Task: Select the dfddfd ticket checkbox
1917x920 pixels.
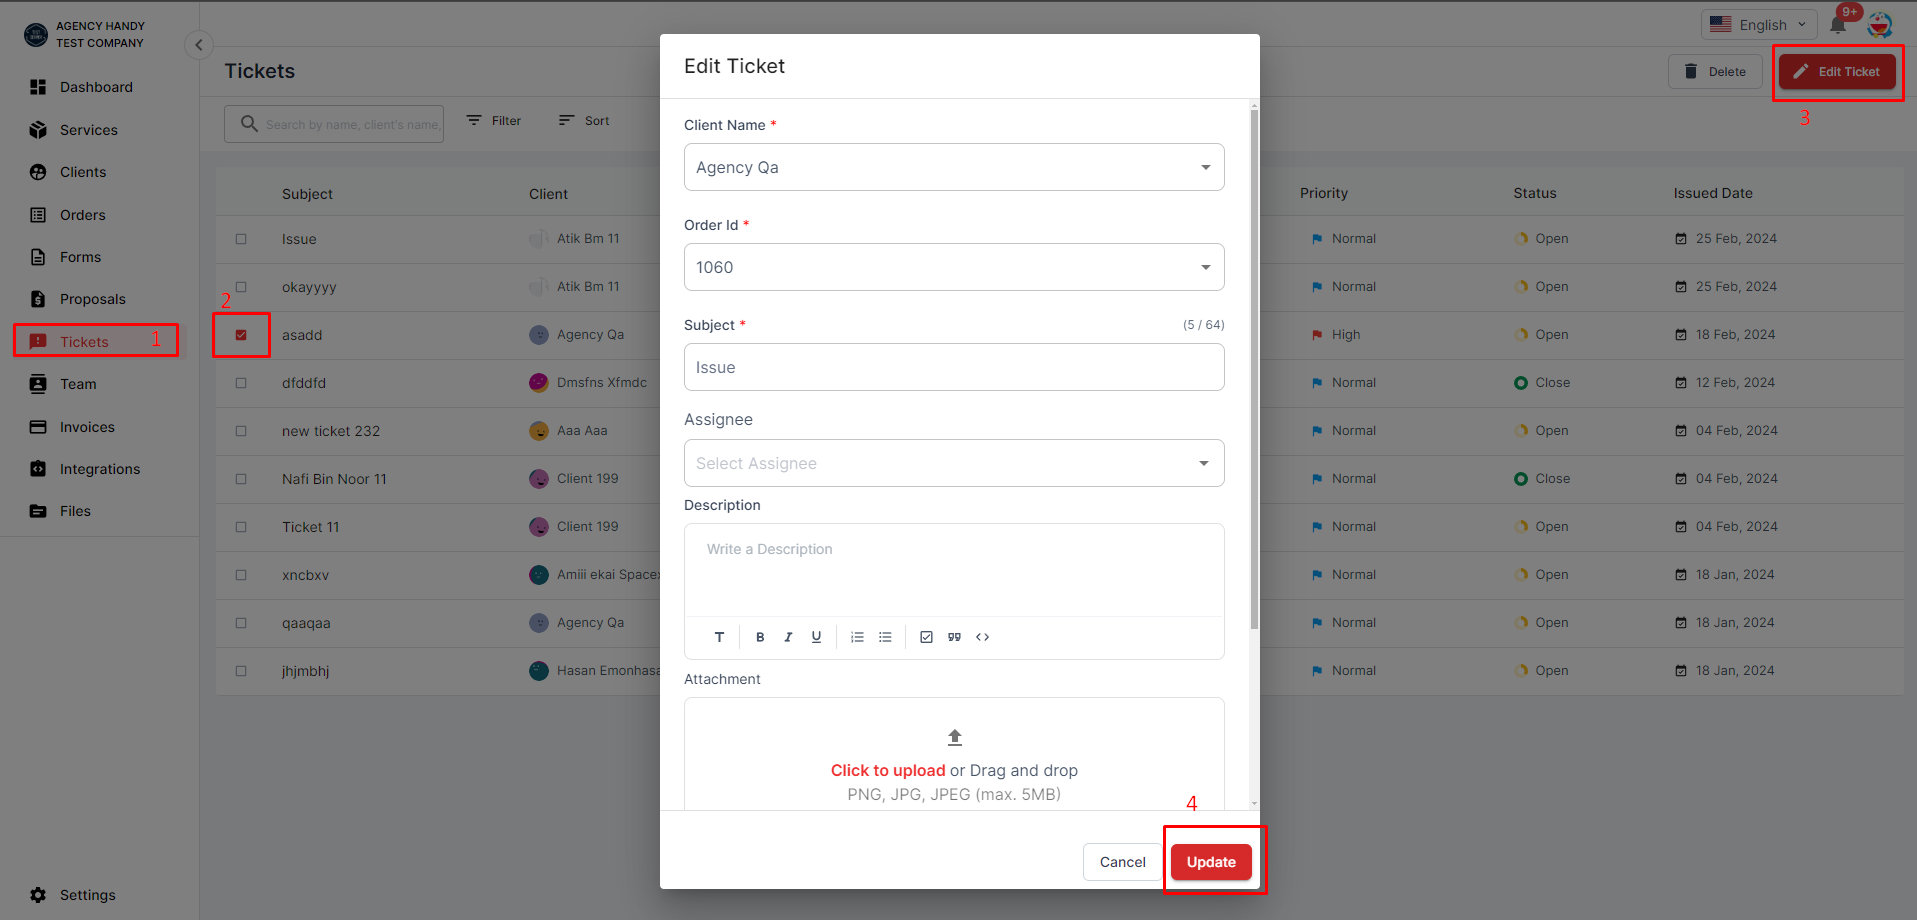Action: 241,383
